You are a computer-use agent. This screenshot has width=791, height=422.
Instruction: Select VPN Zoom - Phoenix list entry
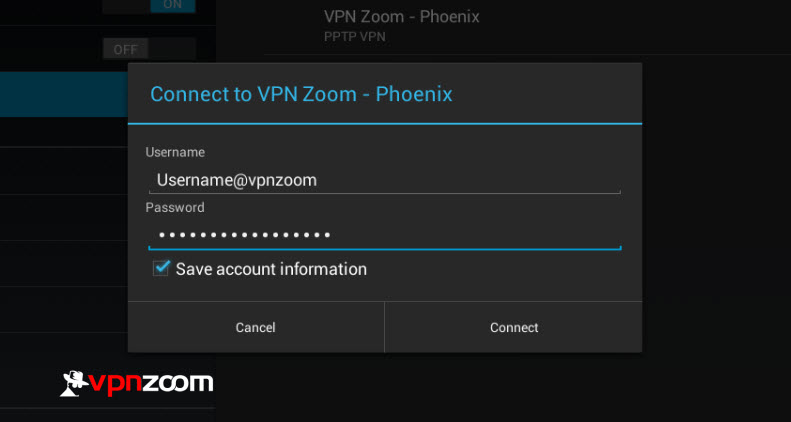527,27
